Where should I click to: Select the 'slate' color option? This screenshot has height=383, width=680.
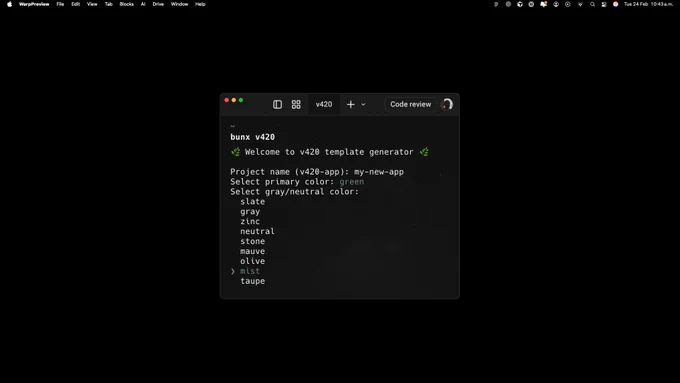(252, 202)
